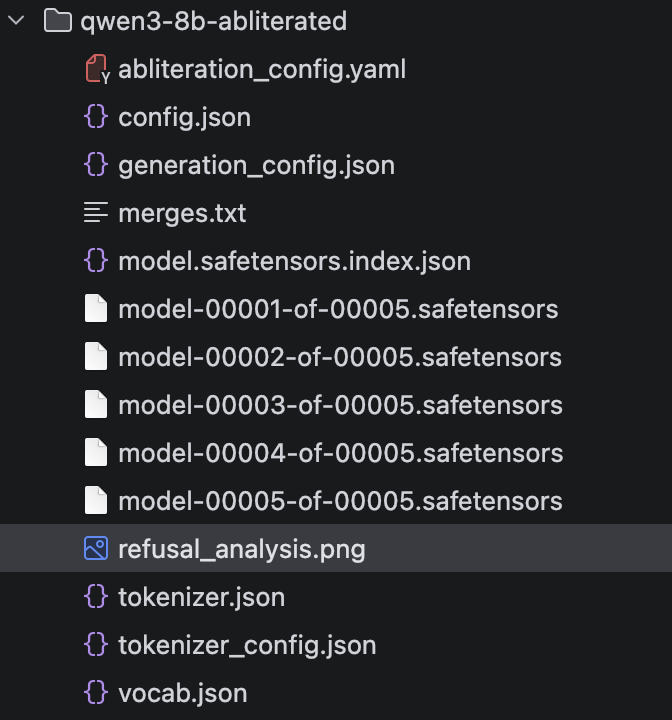This screenshot has height=720, width=672.
Task: Open the tokenizer_config.json file
Action: [247, 645]
